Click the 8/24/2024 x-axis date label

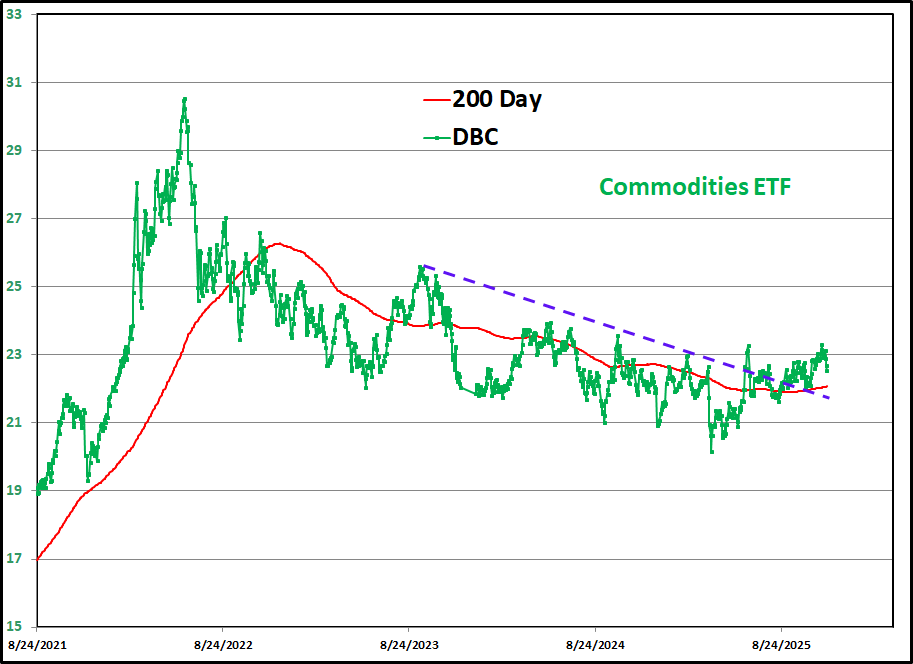(x=595, y=645)
